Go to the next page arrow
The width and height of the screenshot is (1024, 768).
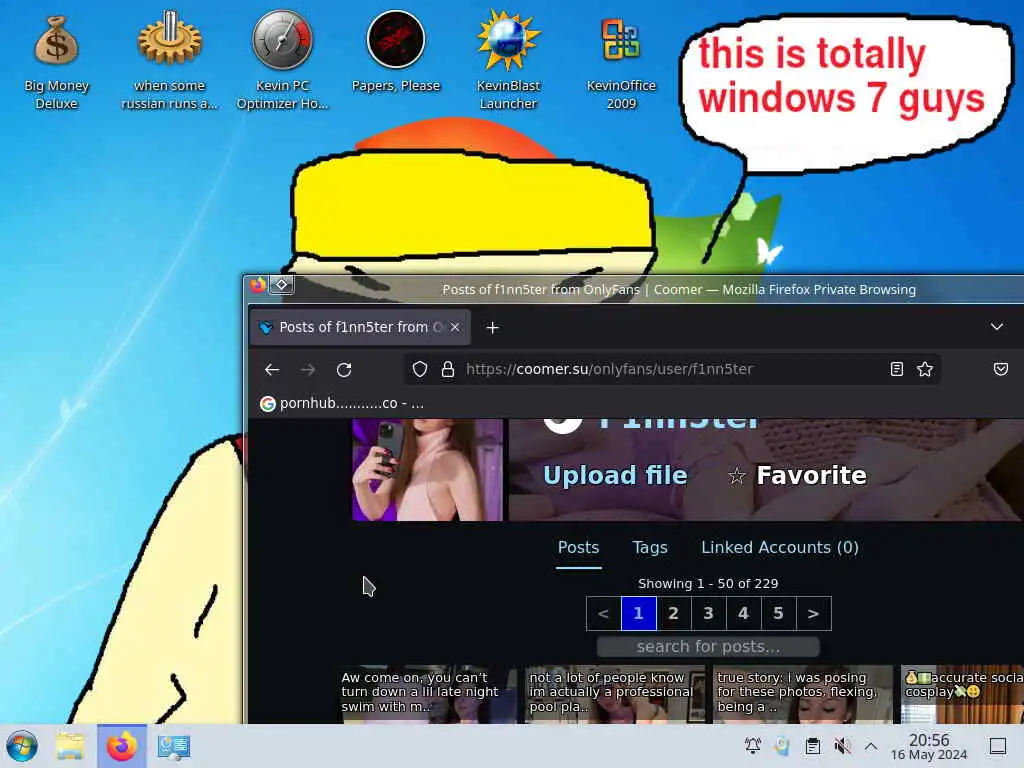[813, 613]
